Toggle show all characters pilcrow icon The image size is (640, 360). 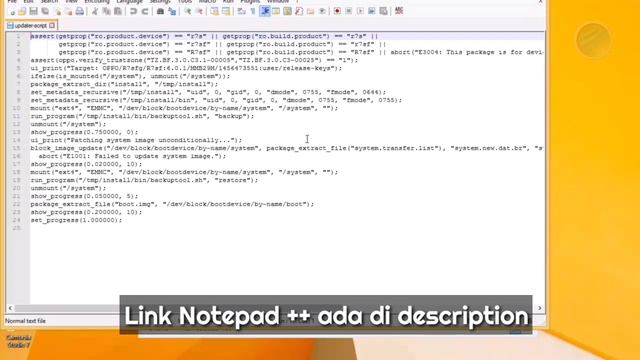[x=253, y=11]
